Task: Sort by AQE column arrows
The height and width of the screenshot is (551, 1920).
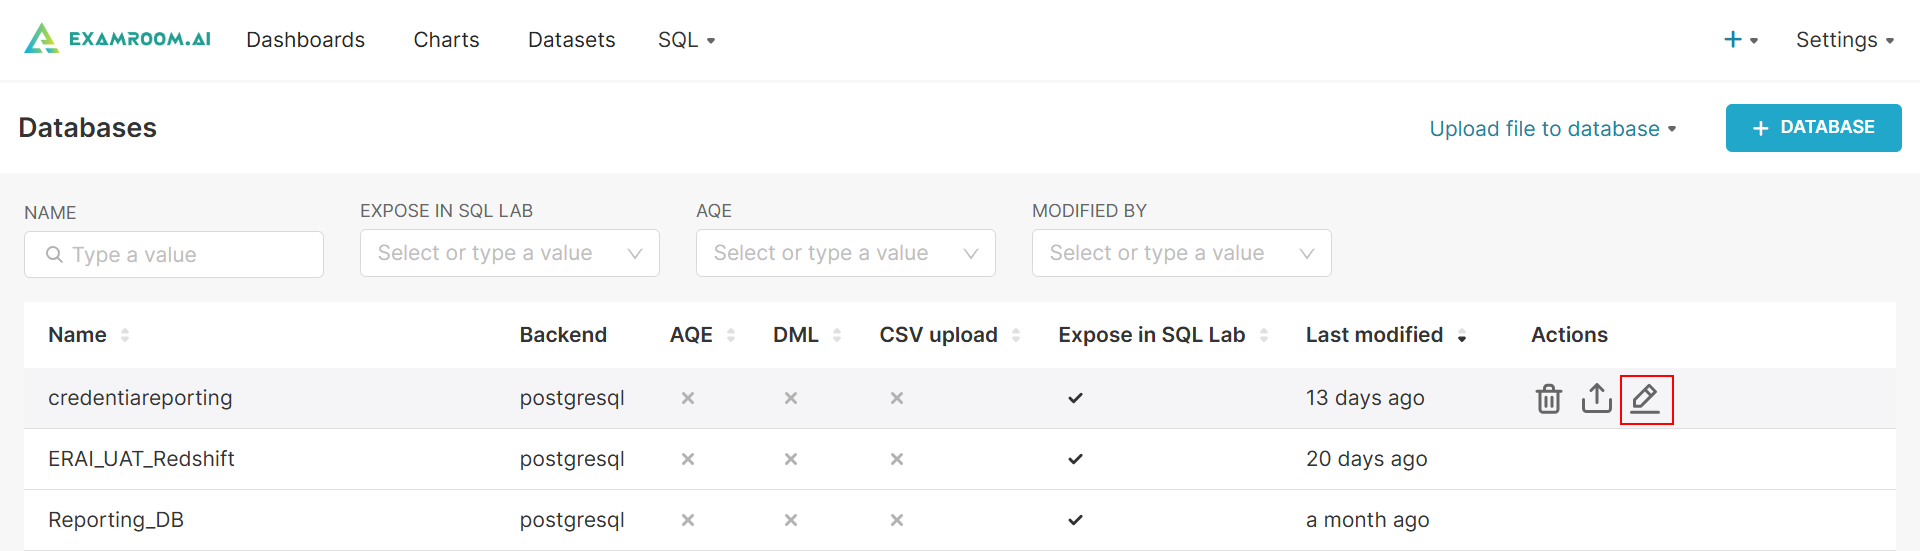Action: click(731, 335)
